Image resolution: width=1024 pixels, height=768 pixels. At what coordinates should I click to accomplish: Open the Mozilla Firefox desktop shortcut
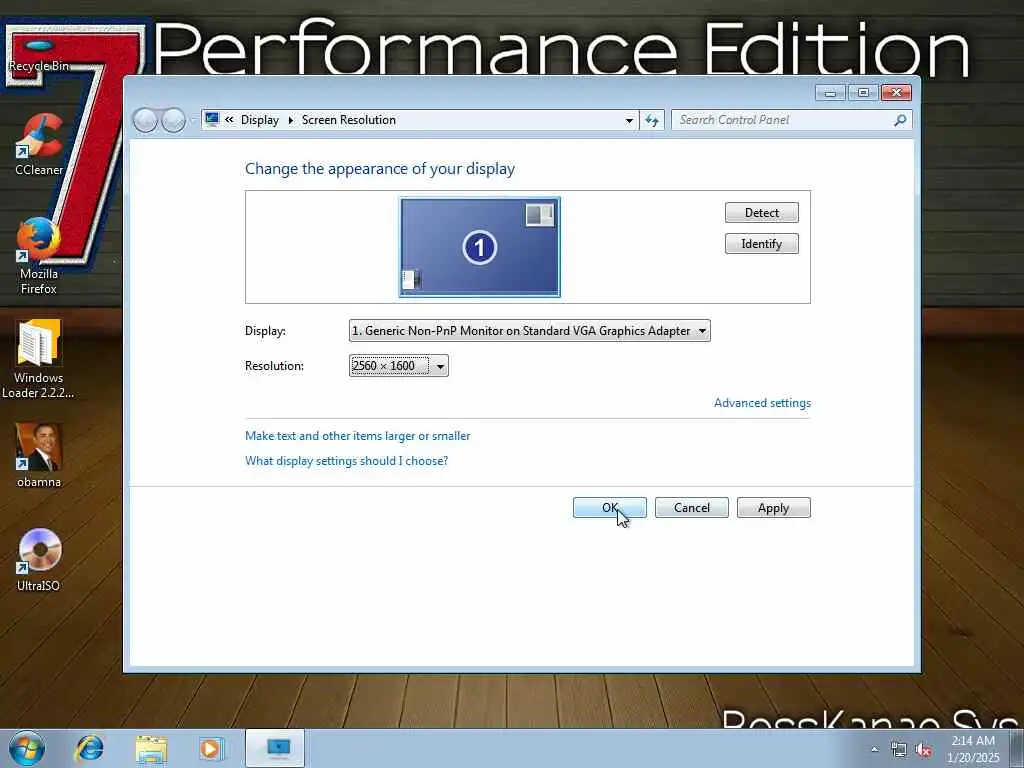coord(39,256)
